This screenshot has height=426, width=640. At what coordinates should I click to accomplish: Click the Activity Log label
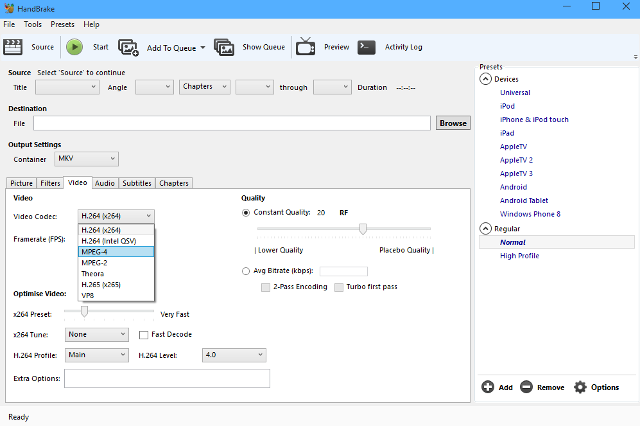click(403, 47)
